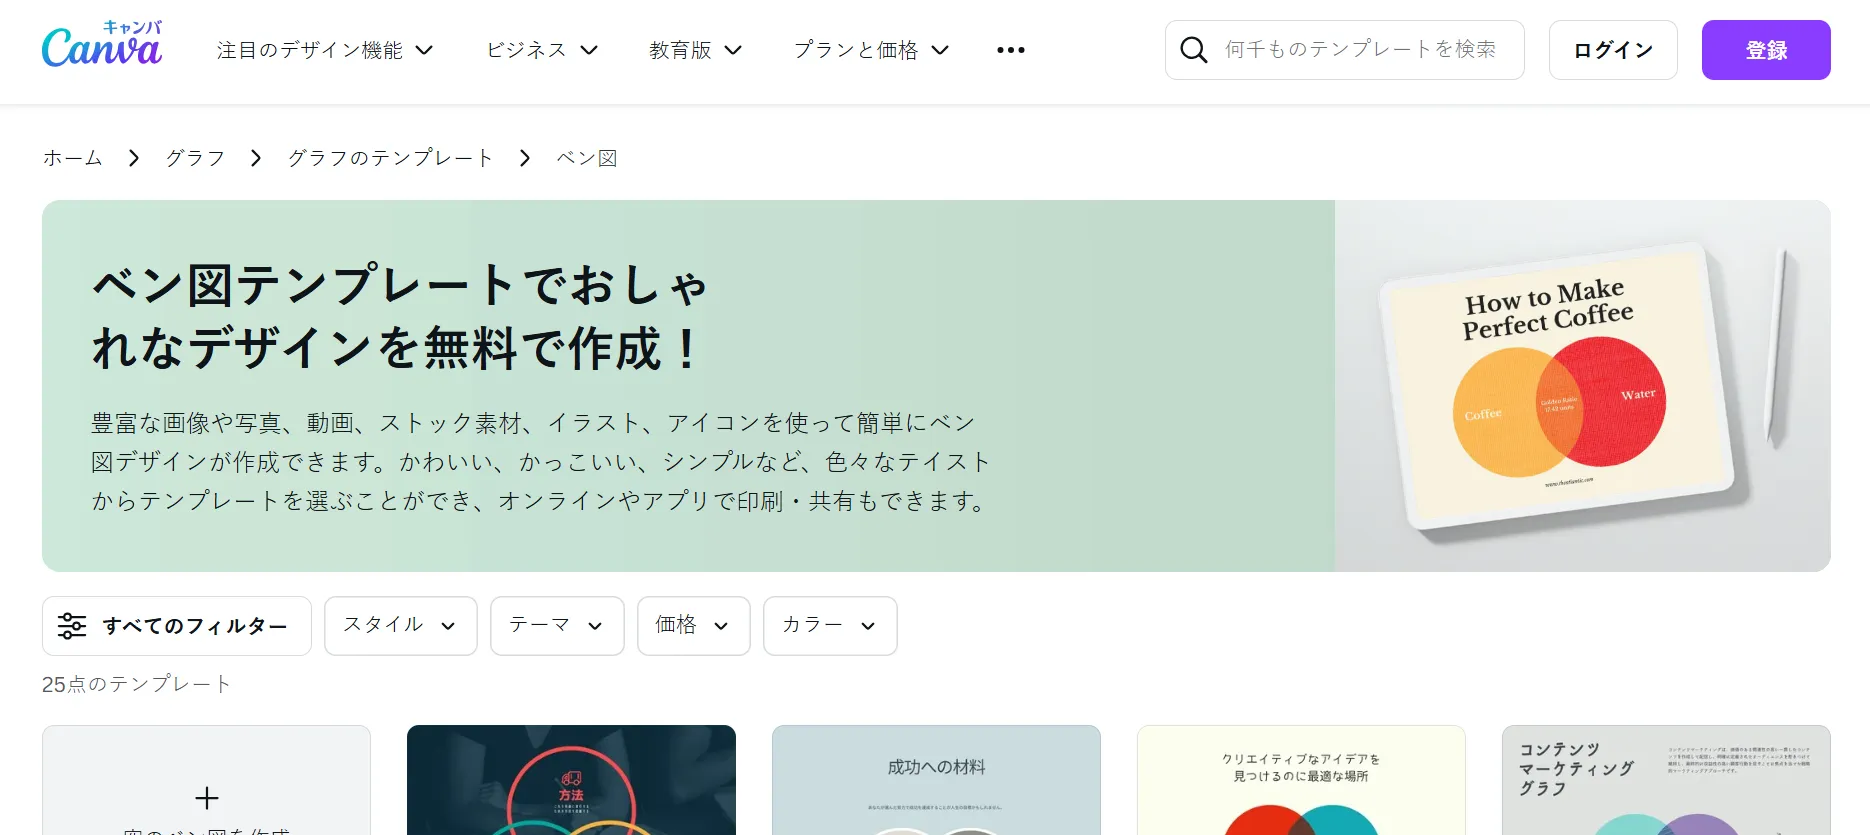Open プランと価格 menu

pos(871,50)
